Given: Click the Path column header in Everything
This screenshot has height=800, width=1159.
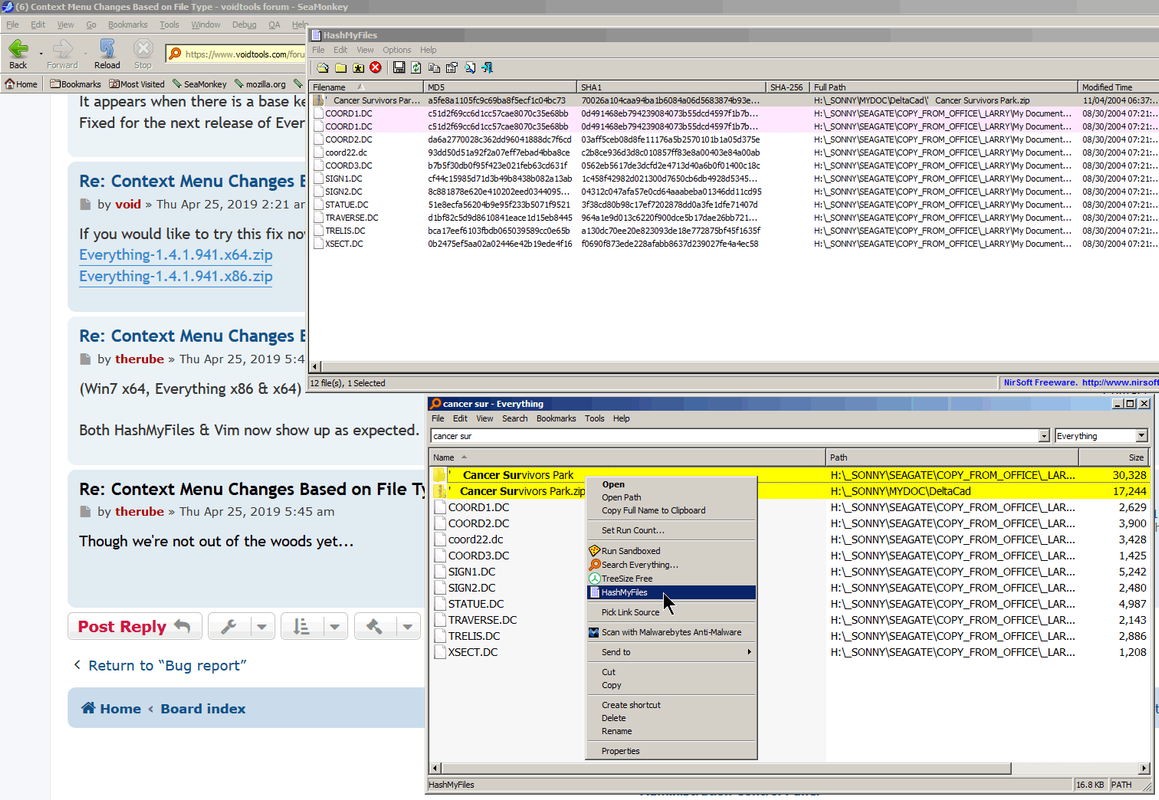Looking at the screenshot, I should click(951, 458).
